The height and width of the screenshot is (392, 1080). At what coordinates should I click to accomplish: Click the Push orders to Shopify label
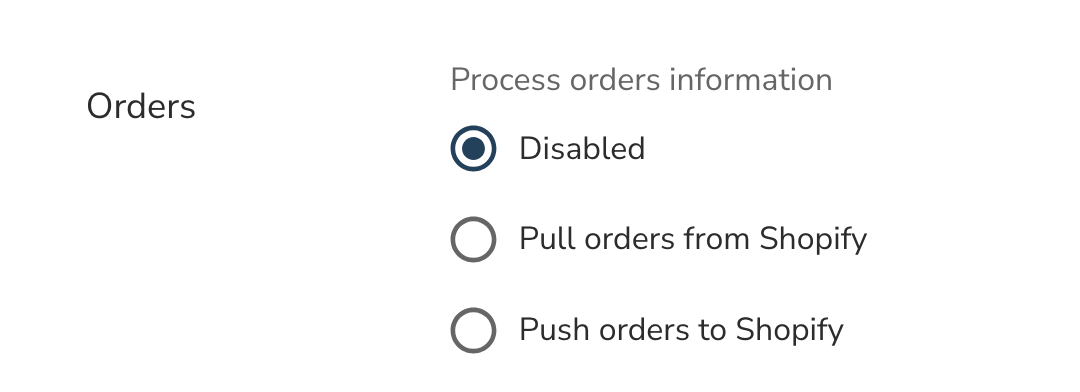(x=681, y=330)
